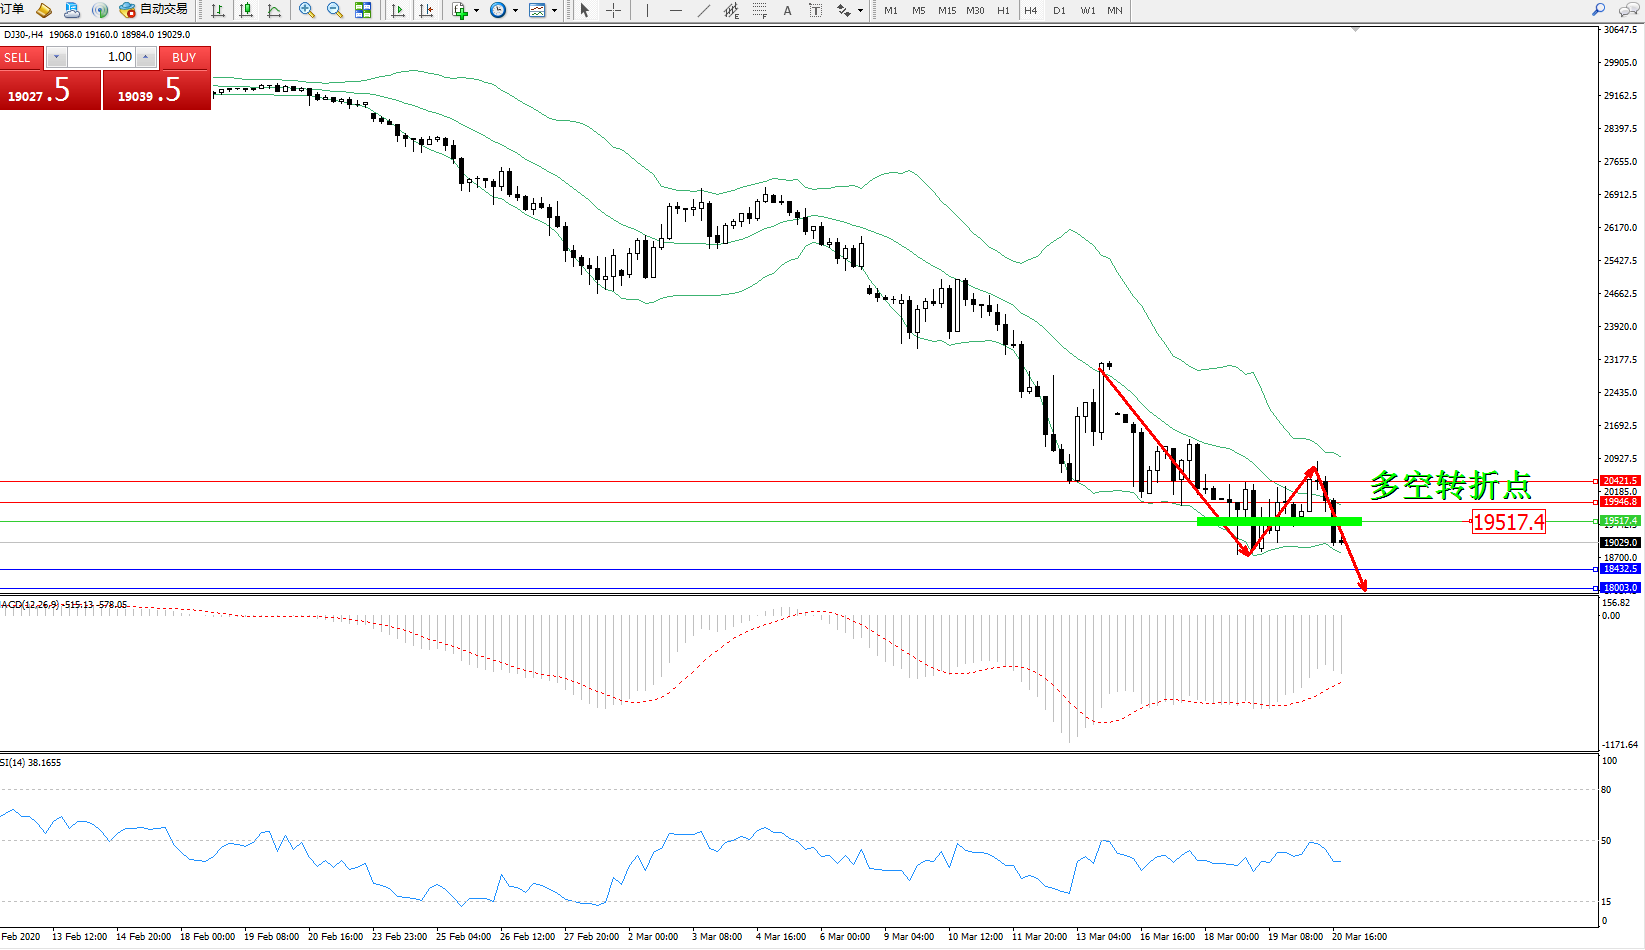Screen dimensions: 1645x950
Task: Draw a trendline with the diagonal line tool
Action: (x=704, y=10)
